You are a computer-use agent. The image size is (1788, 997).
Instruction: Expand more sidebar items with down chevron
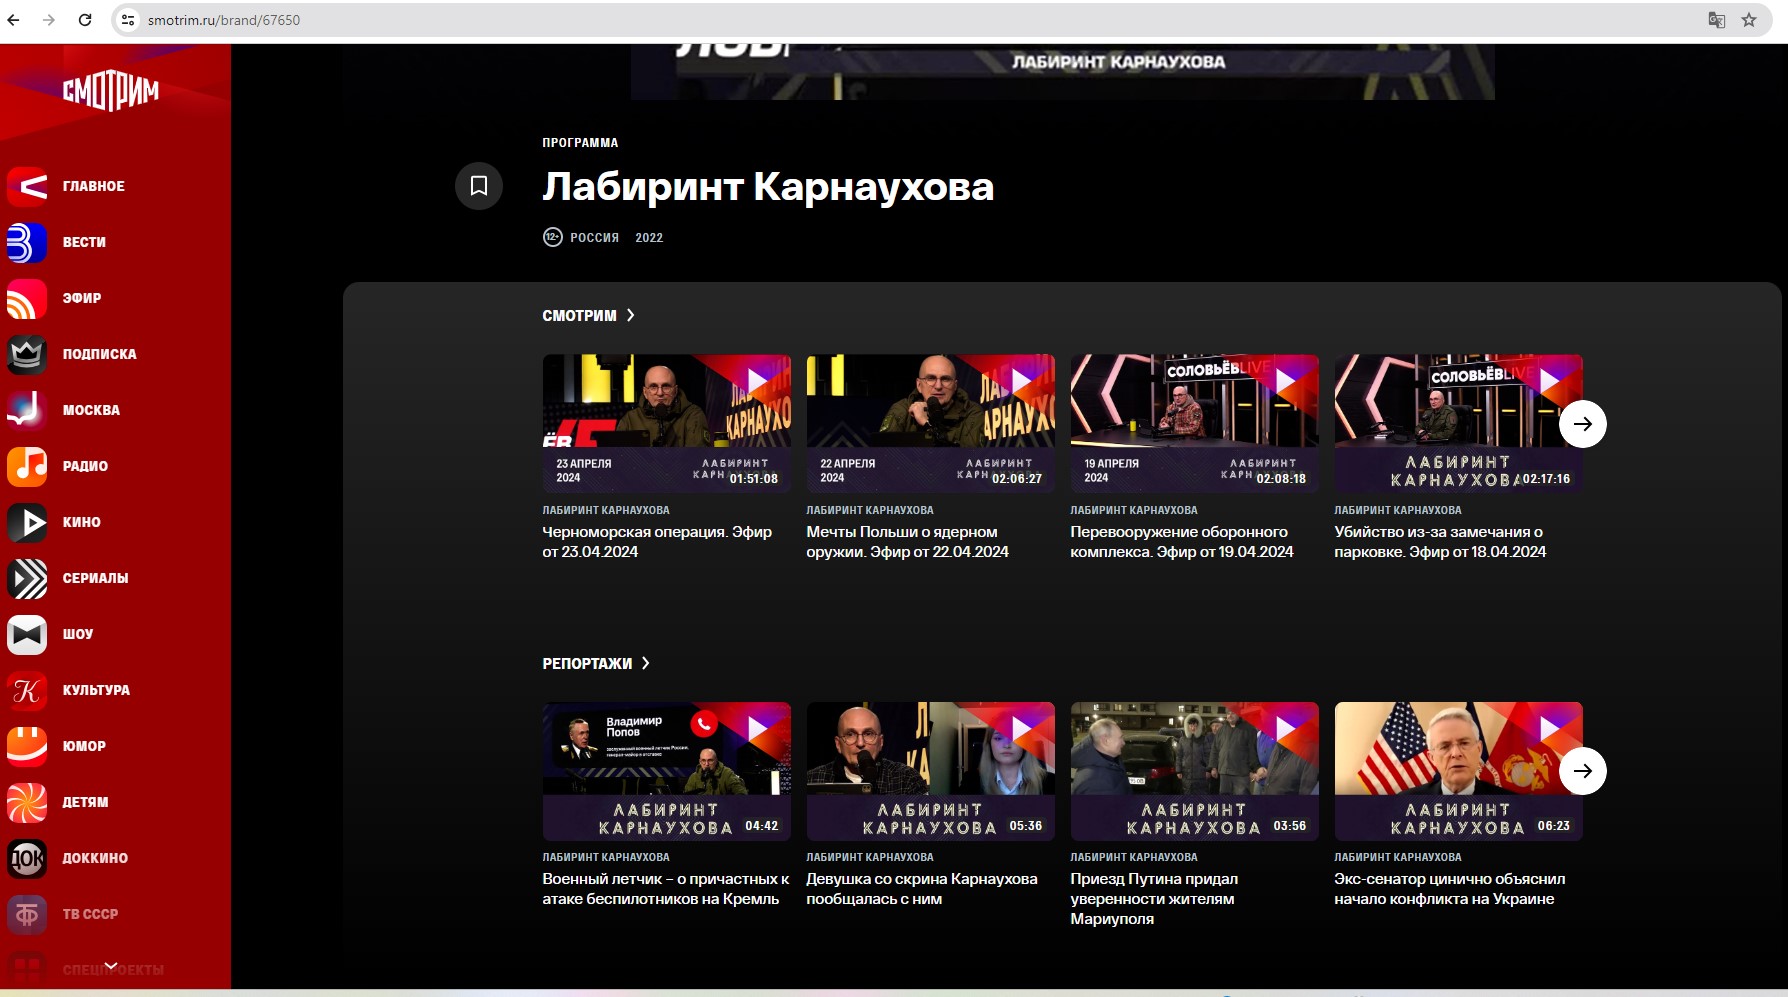[x=111, y=965]
